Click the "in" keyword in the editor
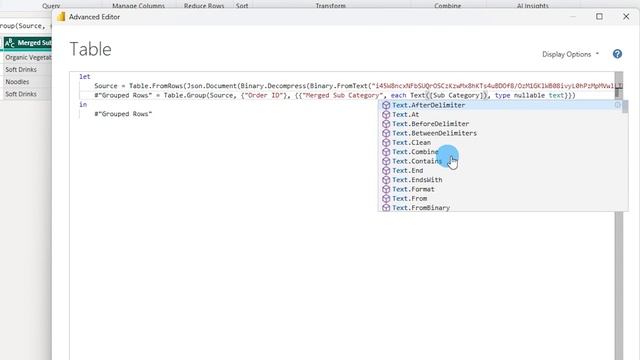The image size is (640, 360). point(83,104)
